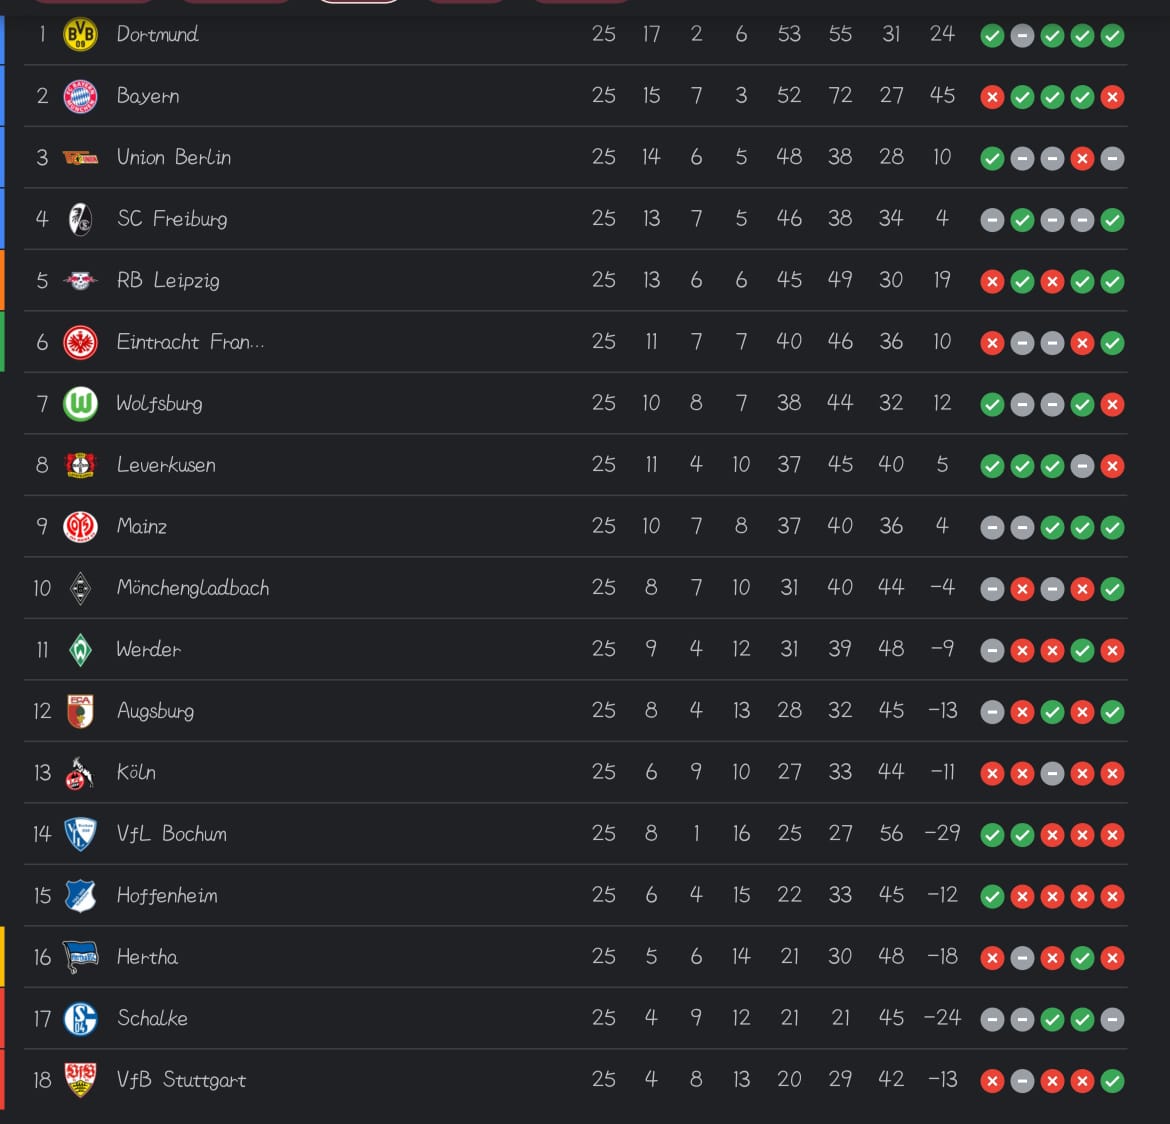Open the Köln club crest

[80, 773]
